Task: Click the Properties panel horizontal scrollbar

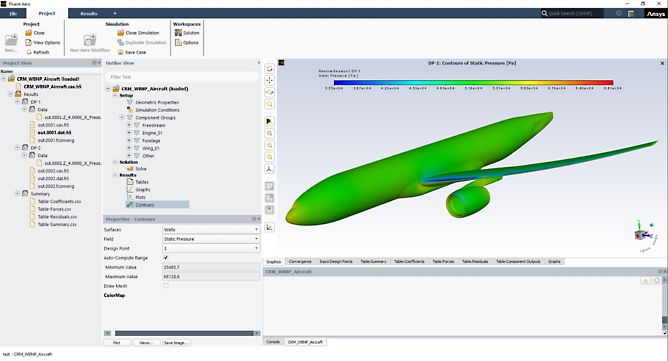Action: click(x=184, y=333)
